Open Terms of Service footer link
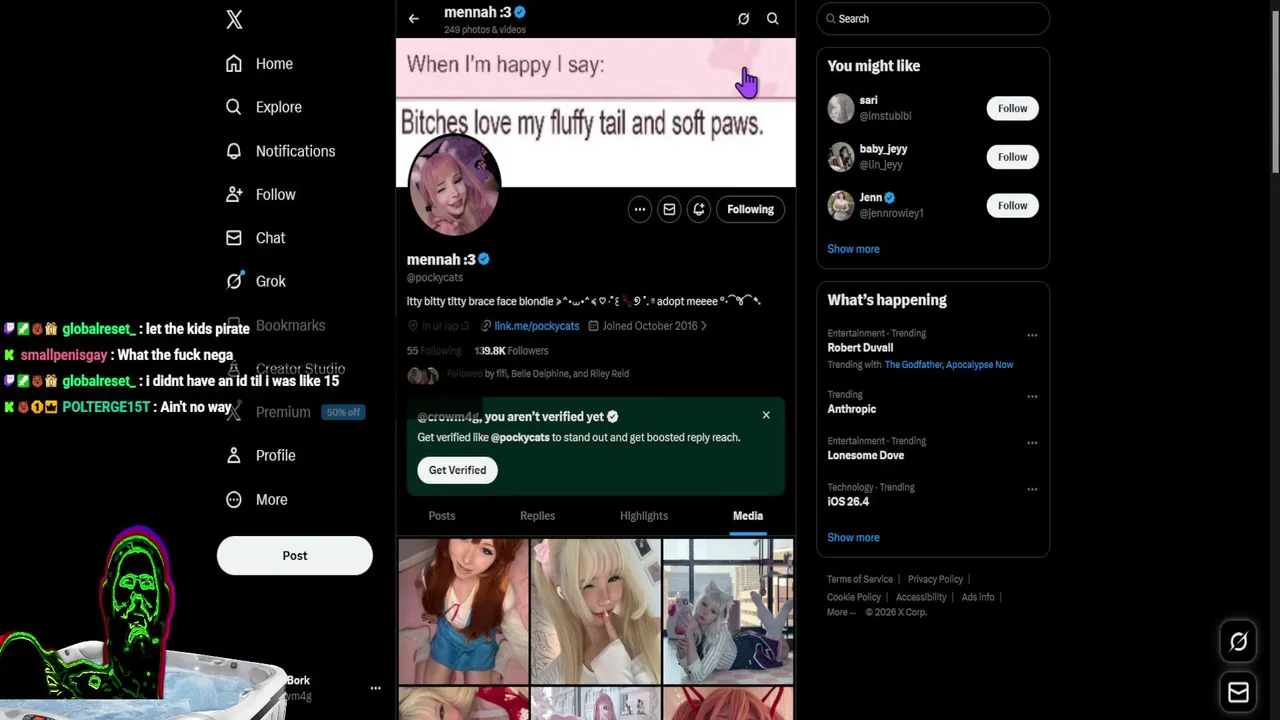The width and height of the screenshot is (1280, 720). click(x=859, y=579)
